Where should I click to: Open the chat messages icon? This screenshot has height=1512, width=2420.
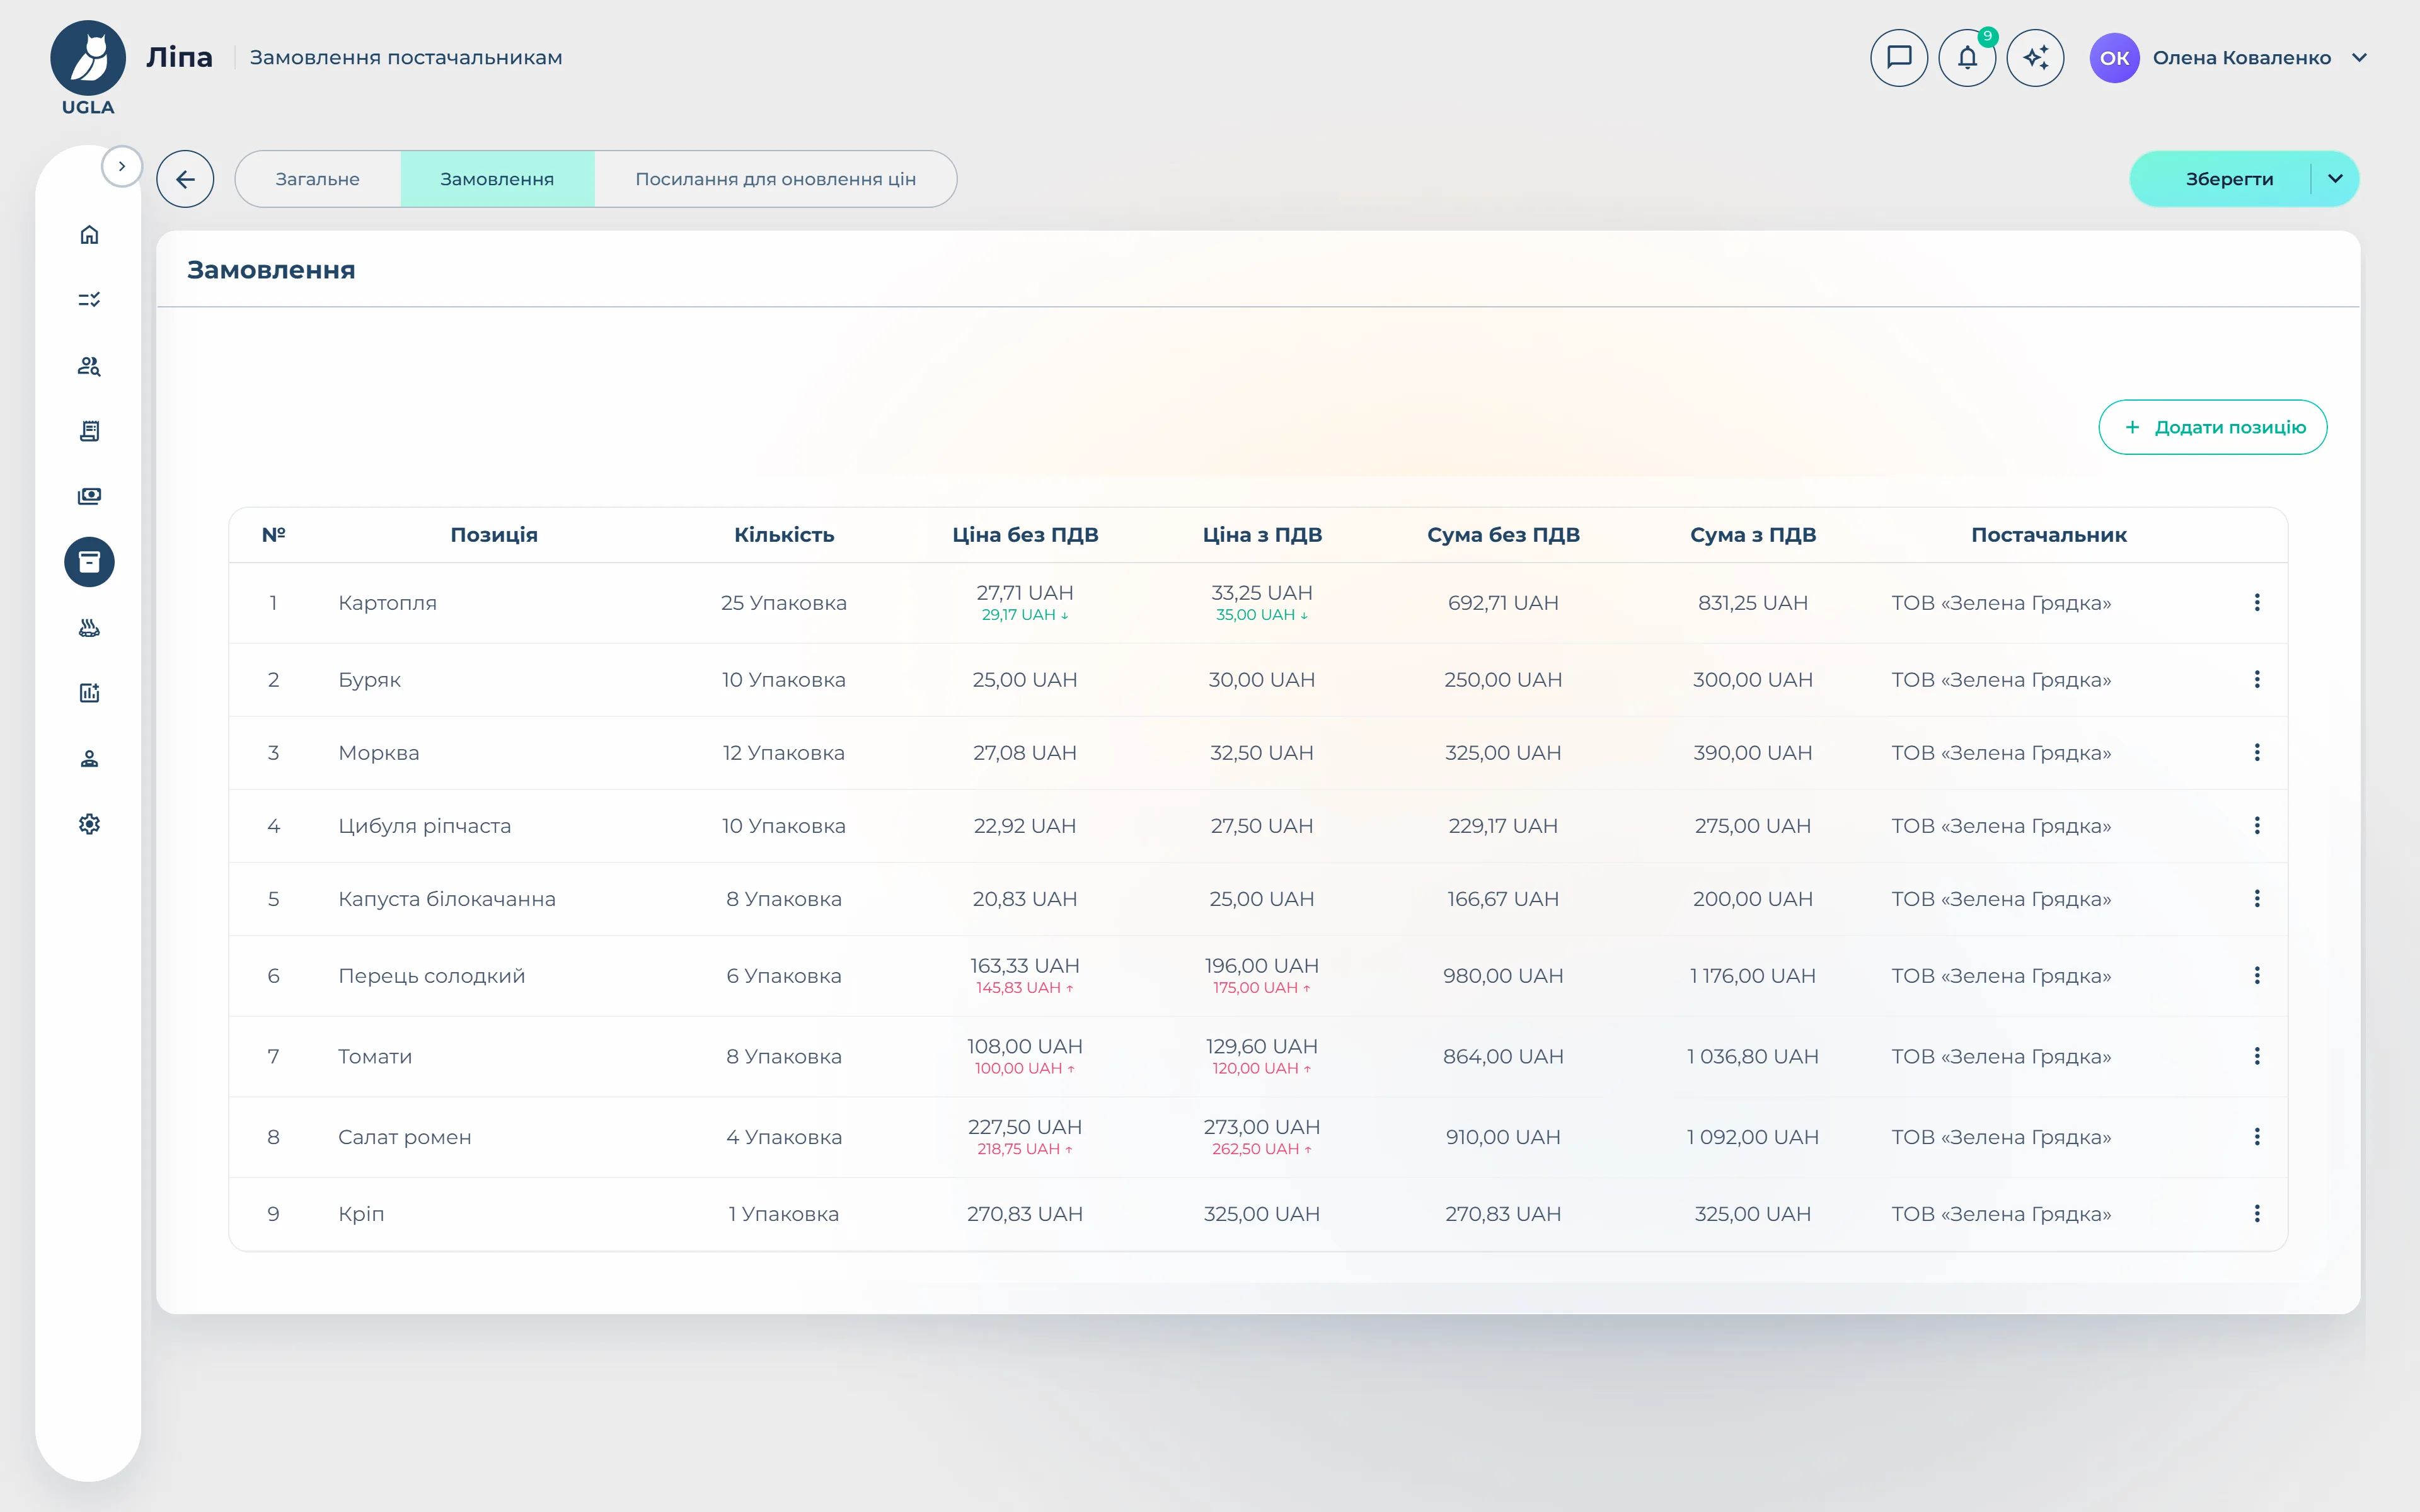[x=1898, y=58]
